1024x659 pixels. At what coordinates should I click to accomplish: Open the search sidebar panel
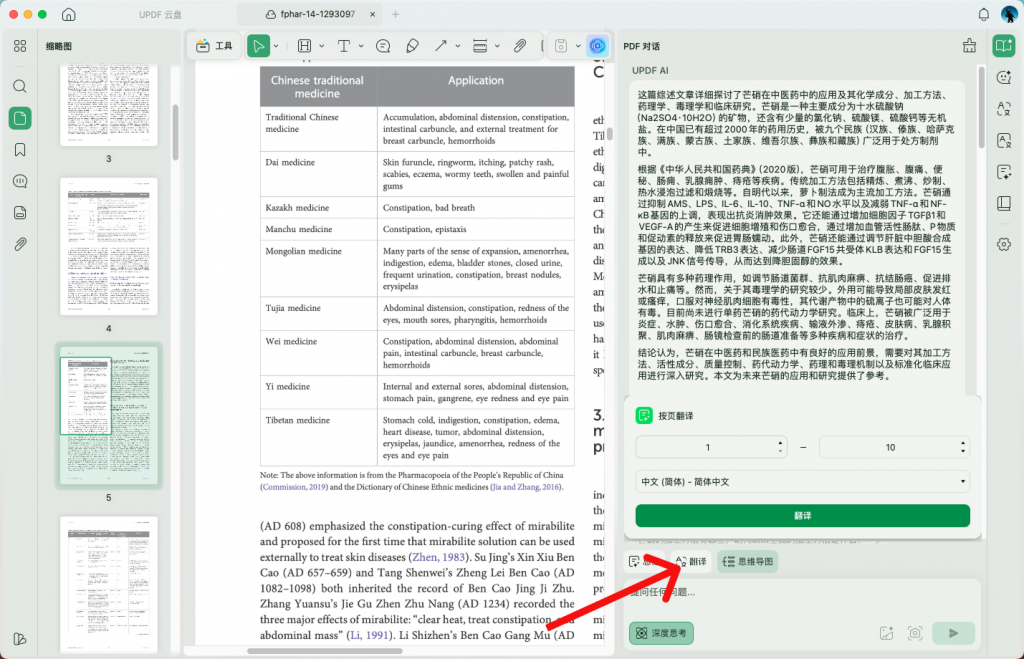point(20,86)
